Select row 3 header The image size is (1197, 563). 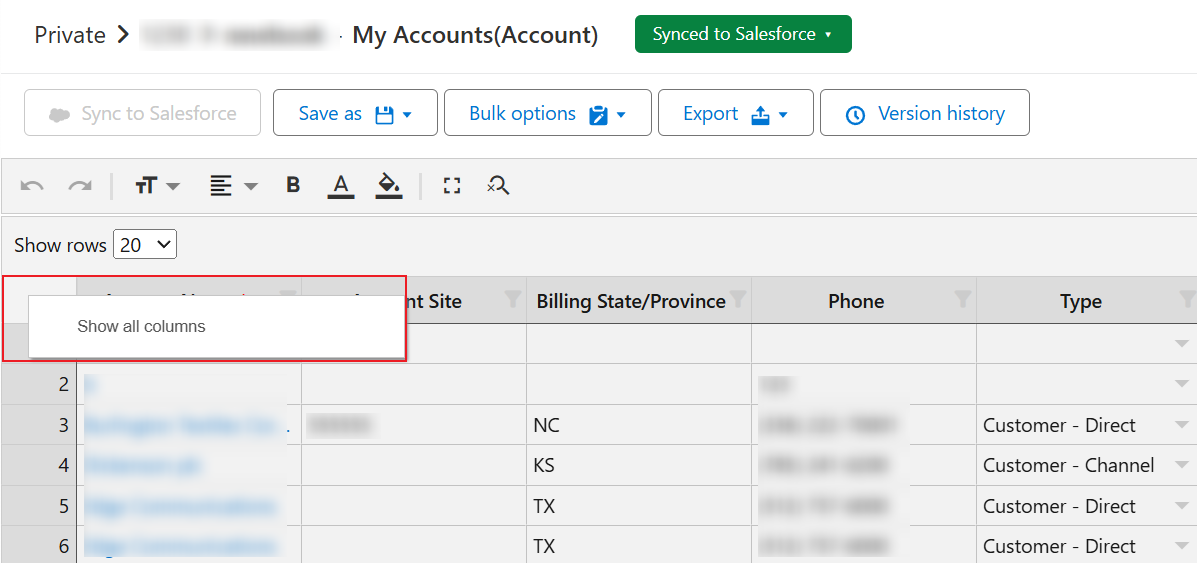[39, 425]
